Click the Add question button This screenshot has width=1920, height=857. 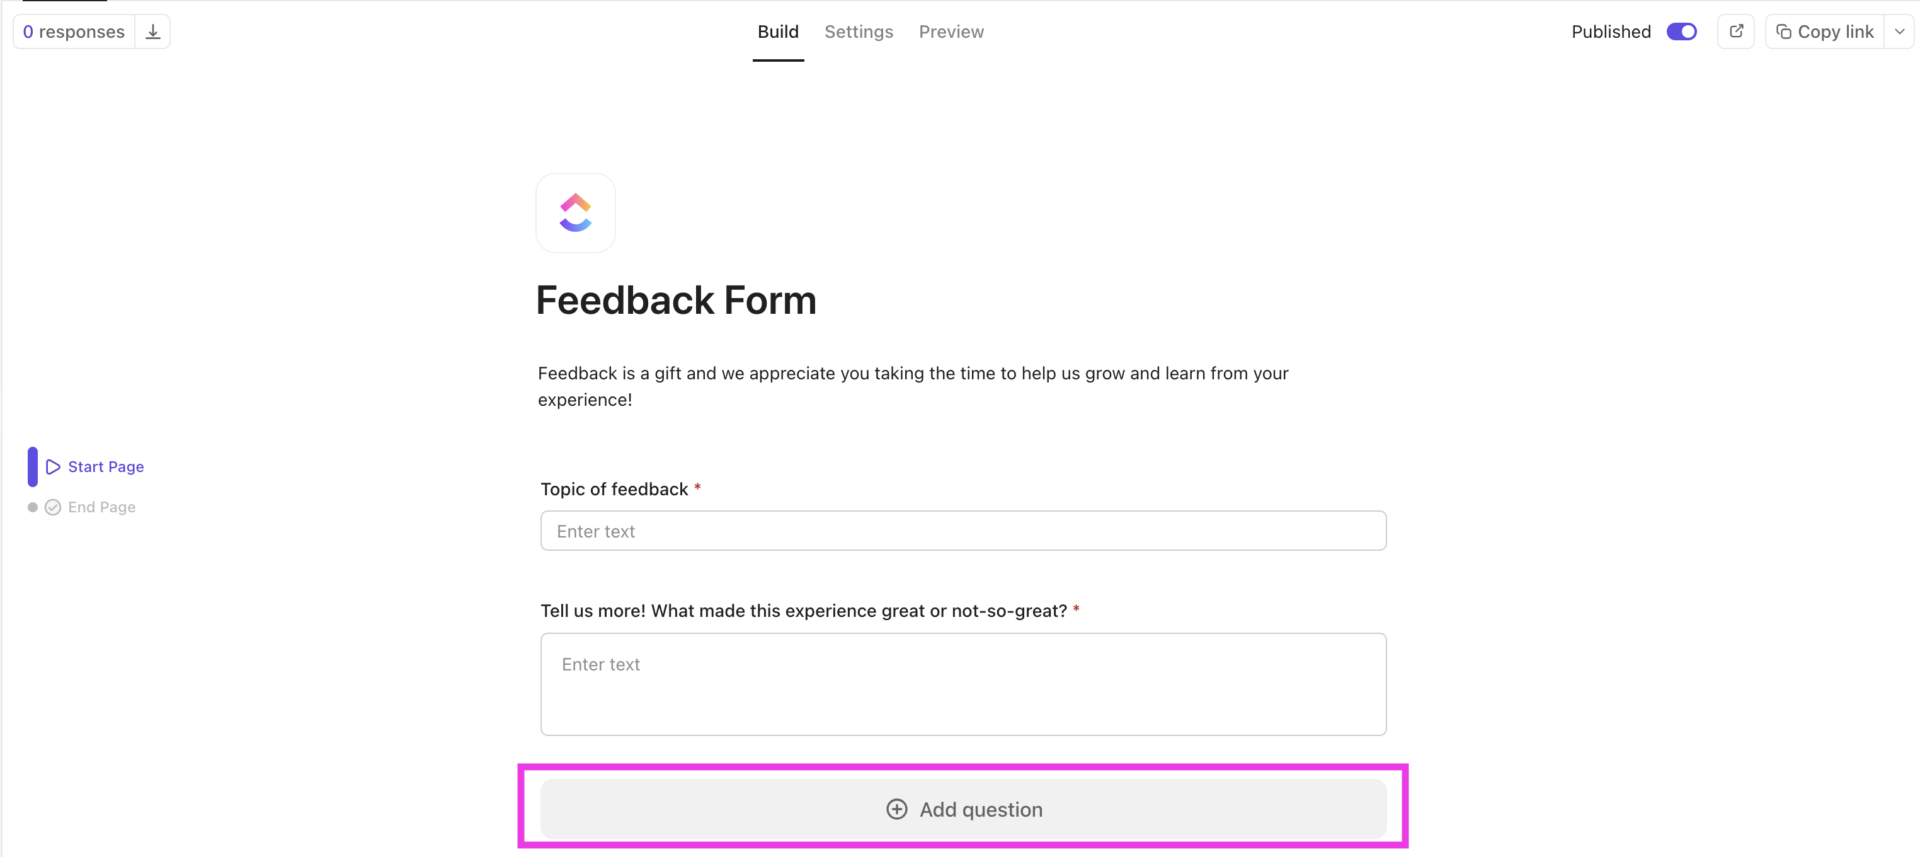click(963, 809)
